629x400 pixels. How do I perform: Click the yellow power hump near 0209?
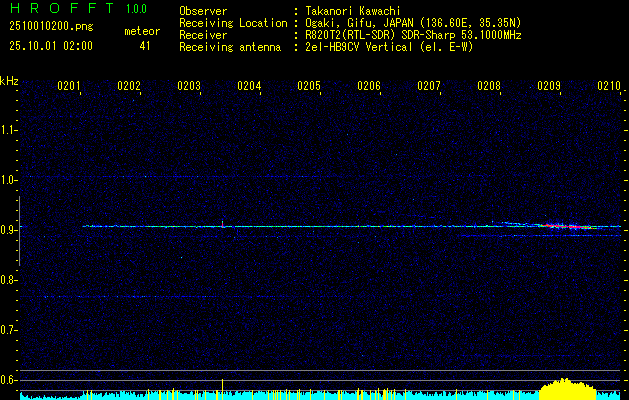pos(567,389)
